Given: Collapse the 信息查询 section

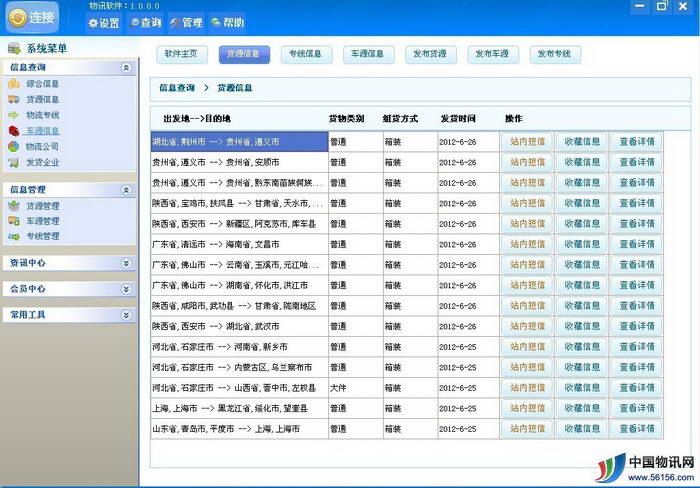Looking at the screenshot, I should [x=126, y=67].
